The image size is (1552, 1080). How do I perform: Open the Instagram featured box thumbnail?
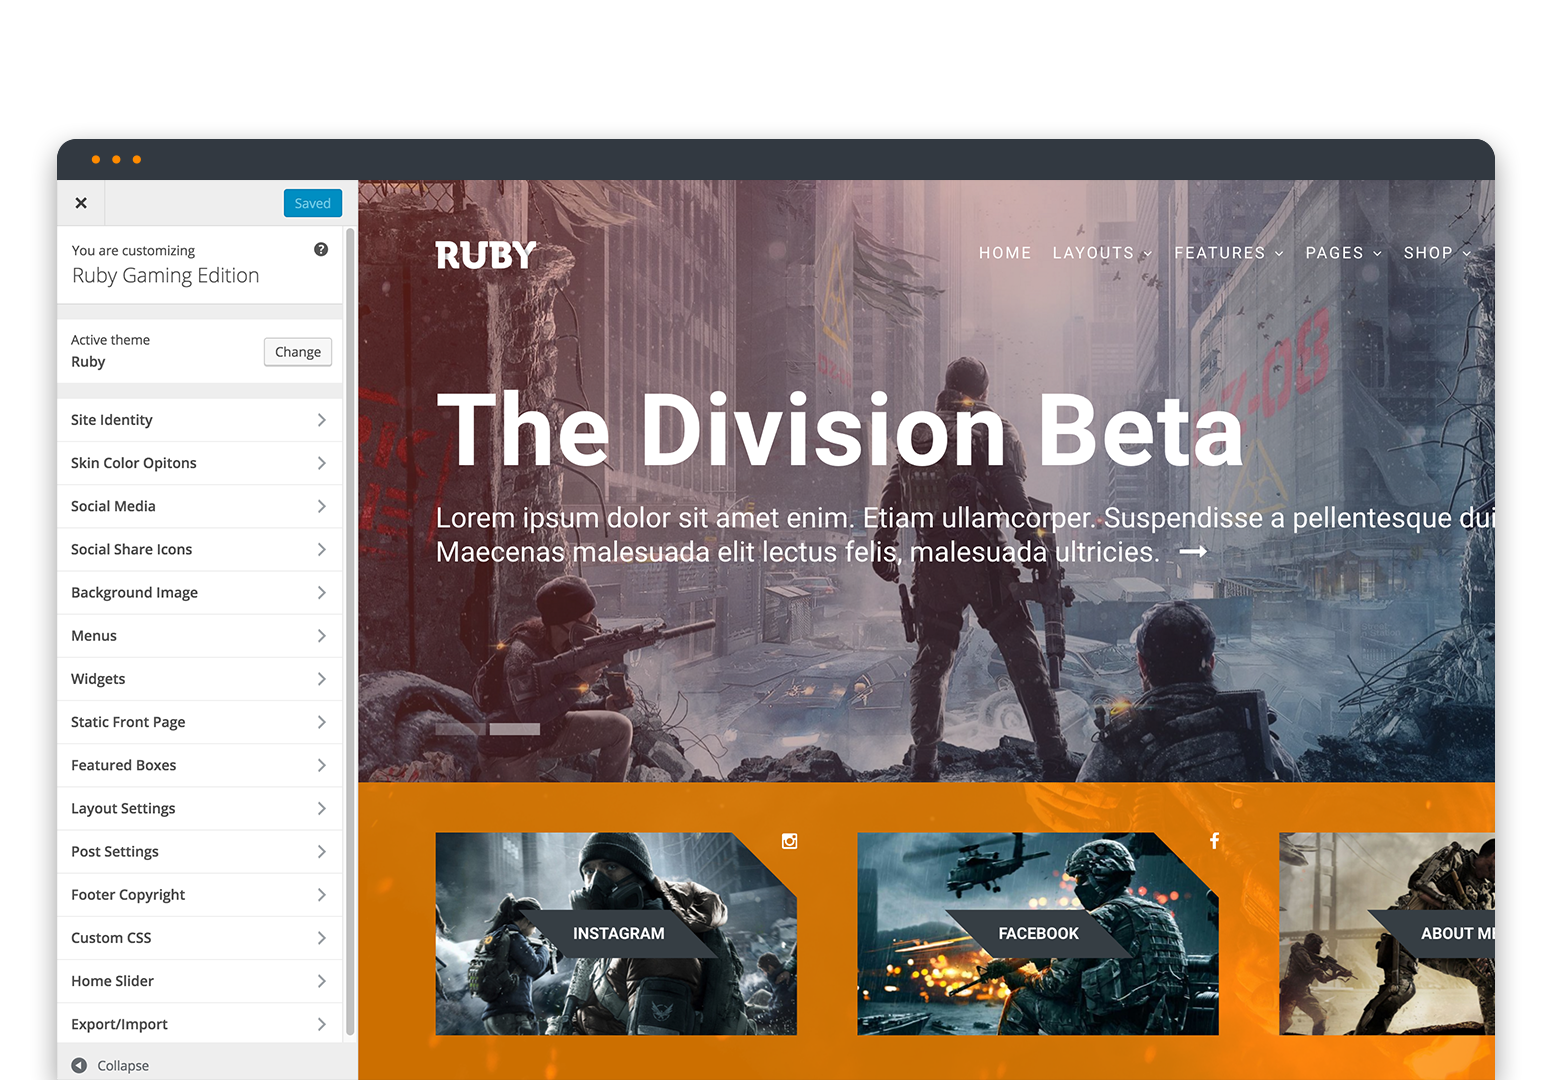pyautogui.click(x=616, y=934)
